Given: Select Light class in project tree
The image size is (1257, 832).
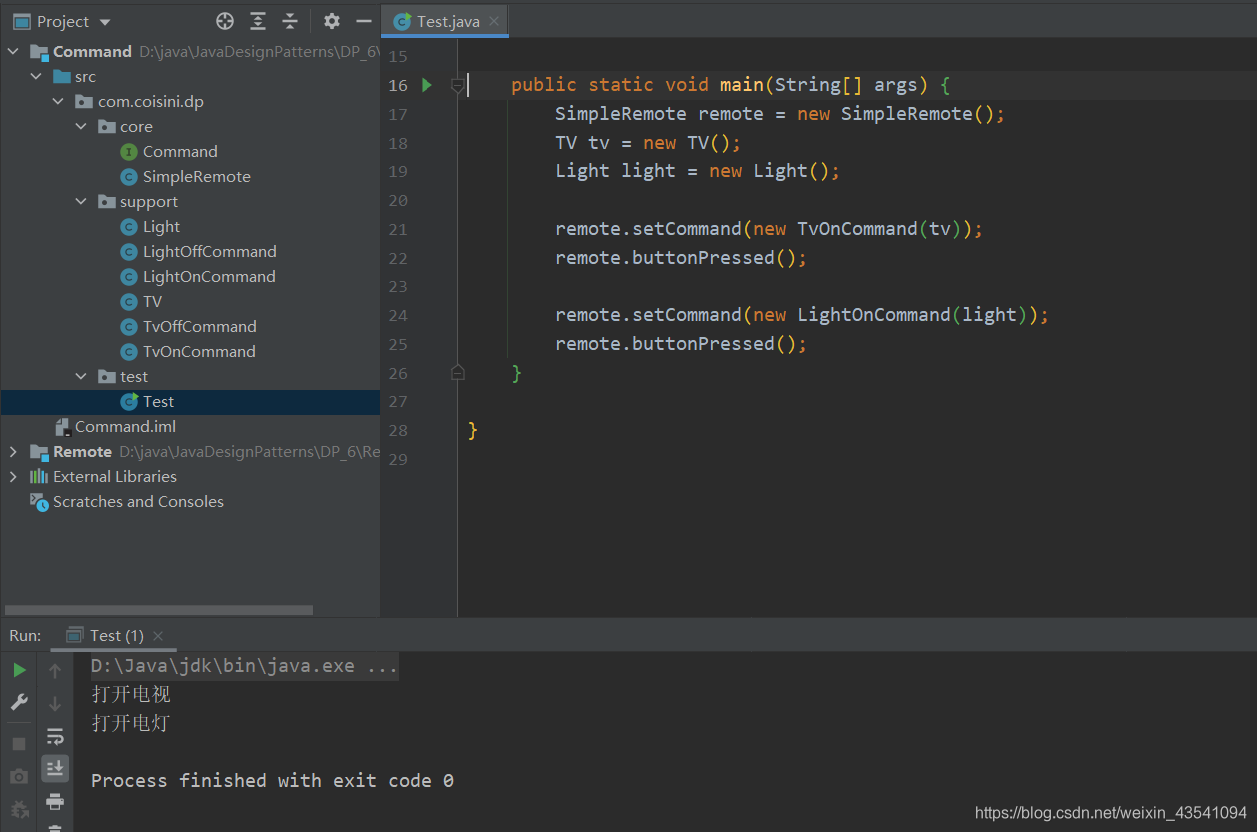Looking at the screenshot, I should (161, 227).
